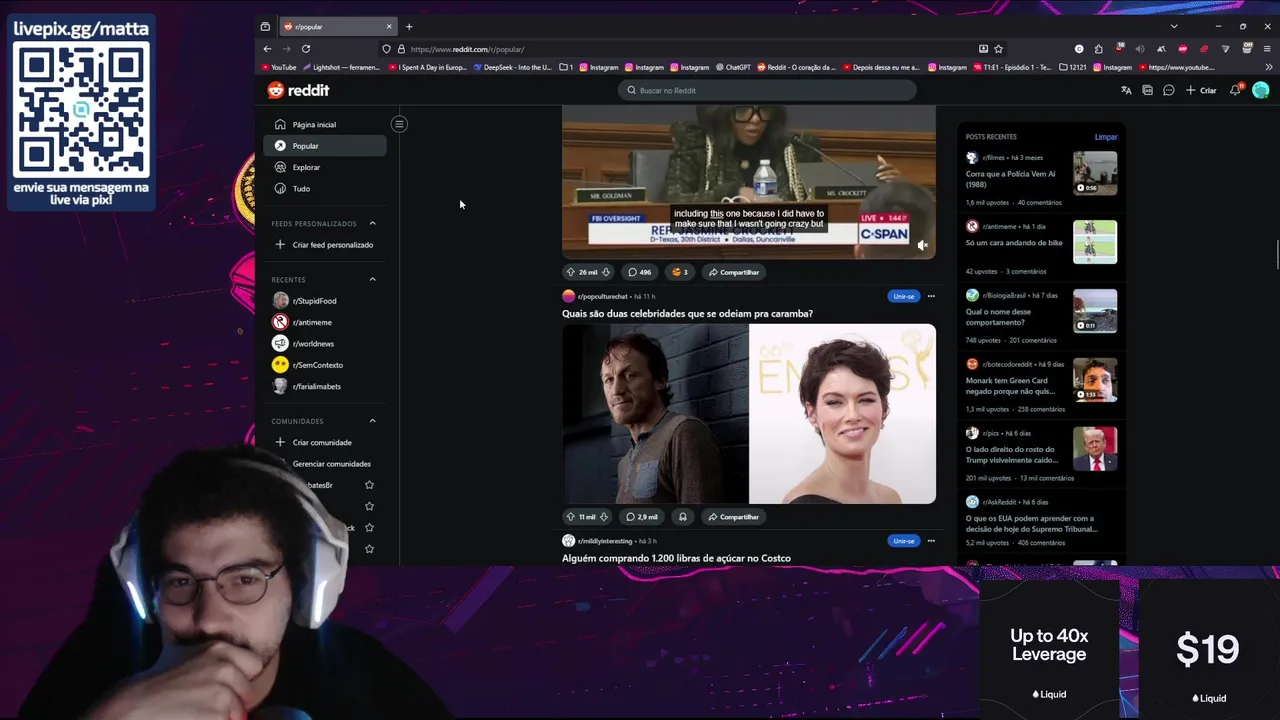The width and height of the screenshot is (1280, 720).
Task: Click the ads icon beside translate
Action: click(x=1147, y=90)
